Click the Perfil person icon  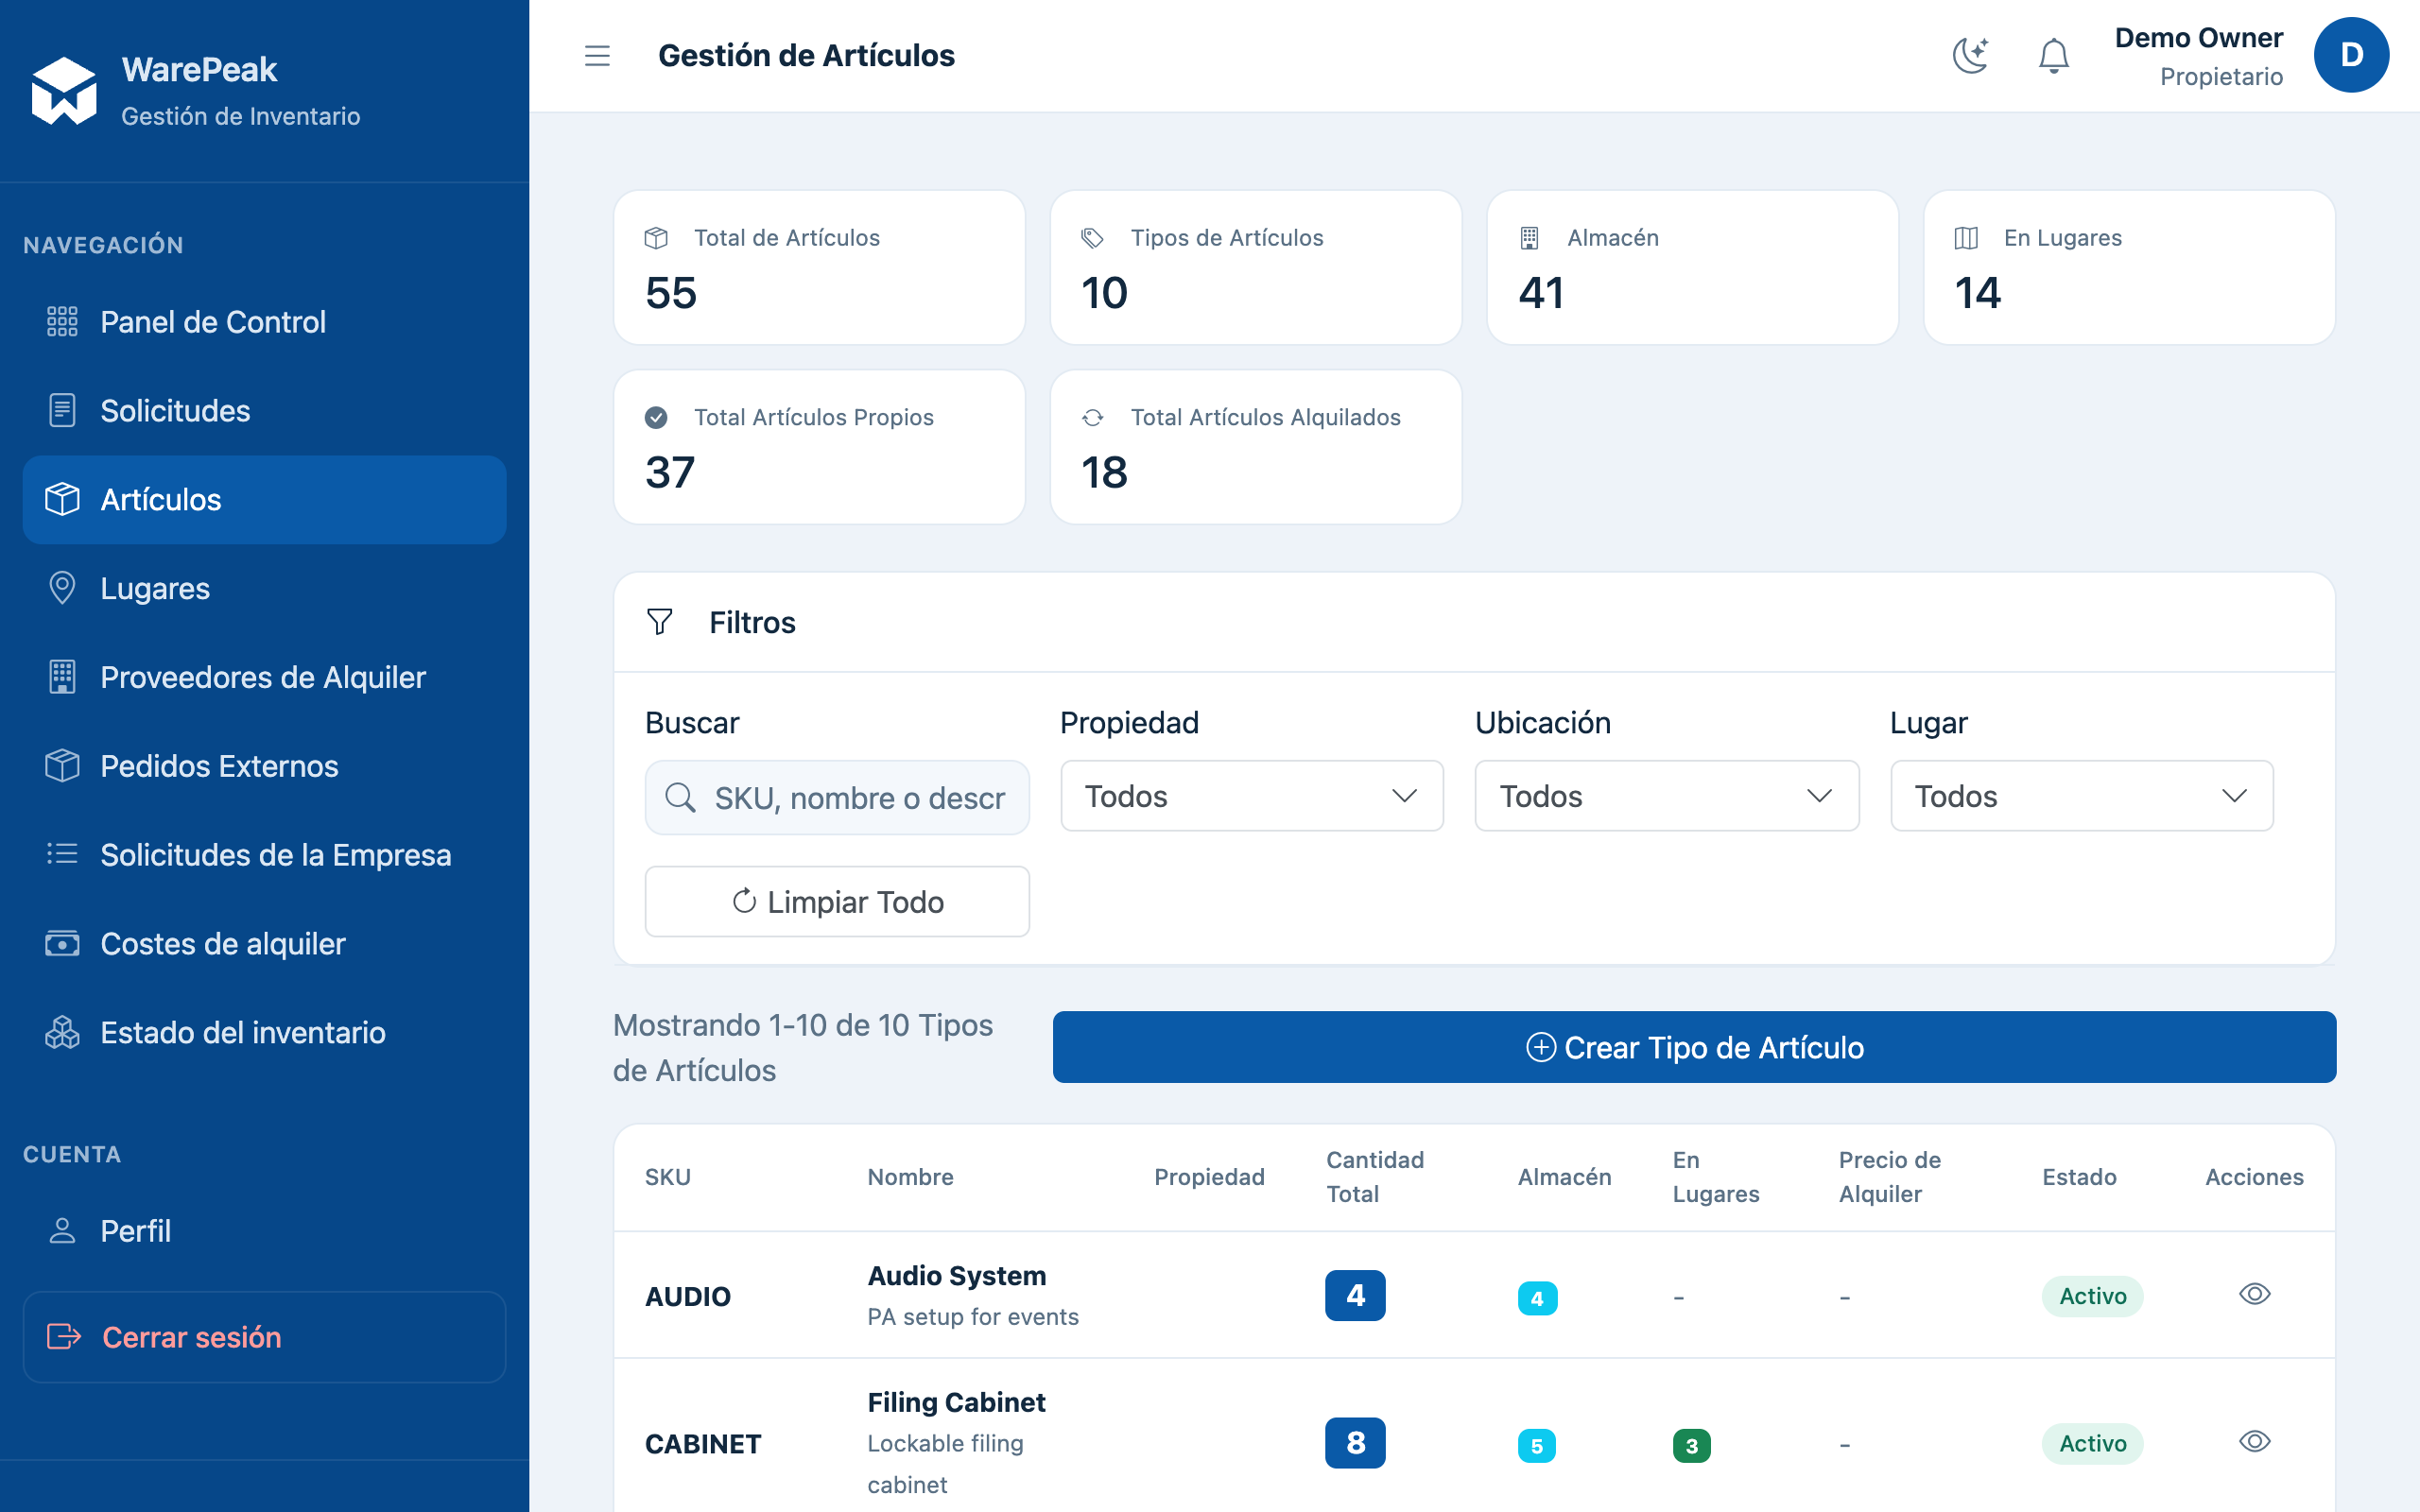(x=62, y=1231)
